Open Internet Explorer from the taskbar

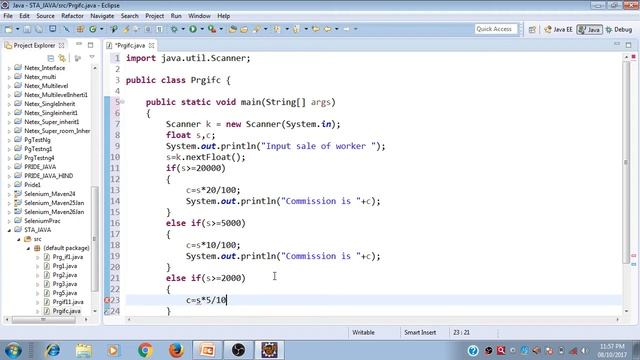pos(53,350)
